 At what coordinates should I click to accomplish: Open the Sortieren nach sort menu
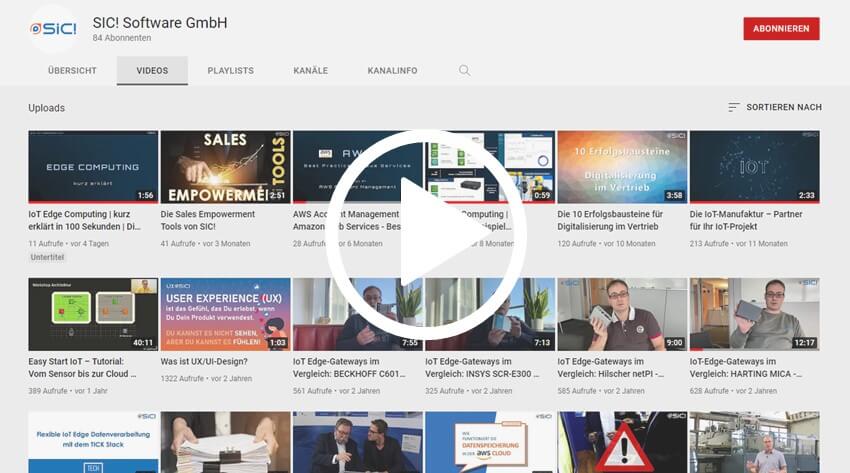pos(775,107)
